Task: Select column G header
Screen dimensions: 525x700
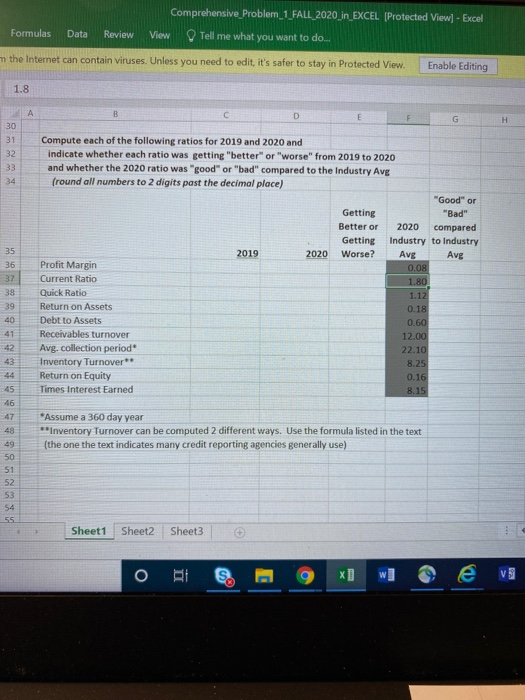Action: 454,119
